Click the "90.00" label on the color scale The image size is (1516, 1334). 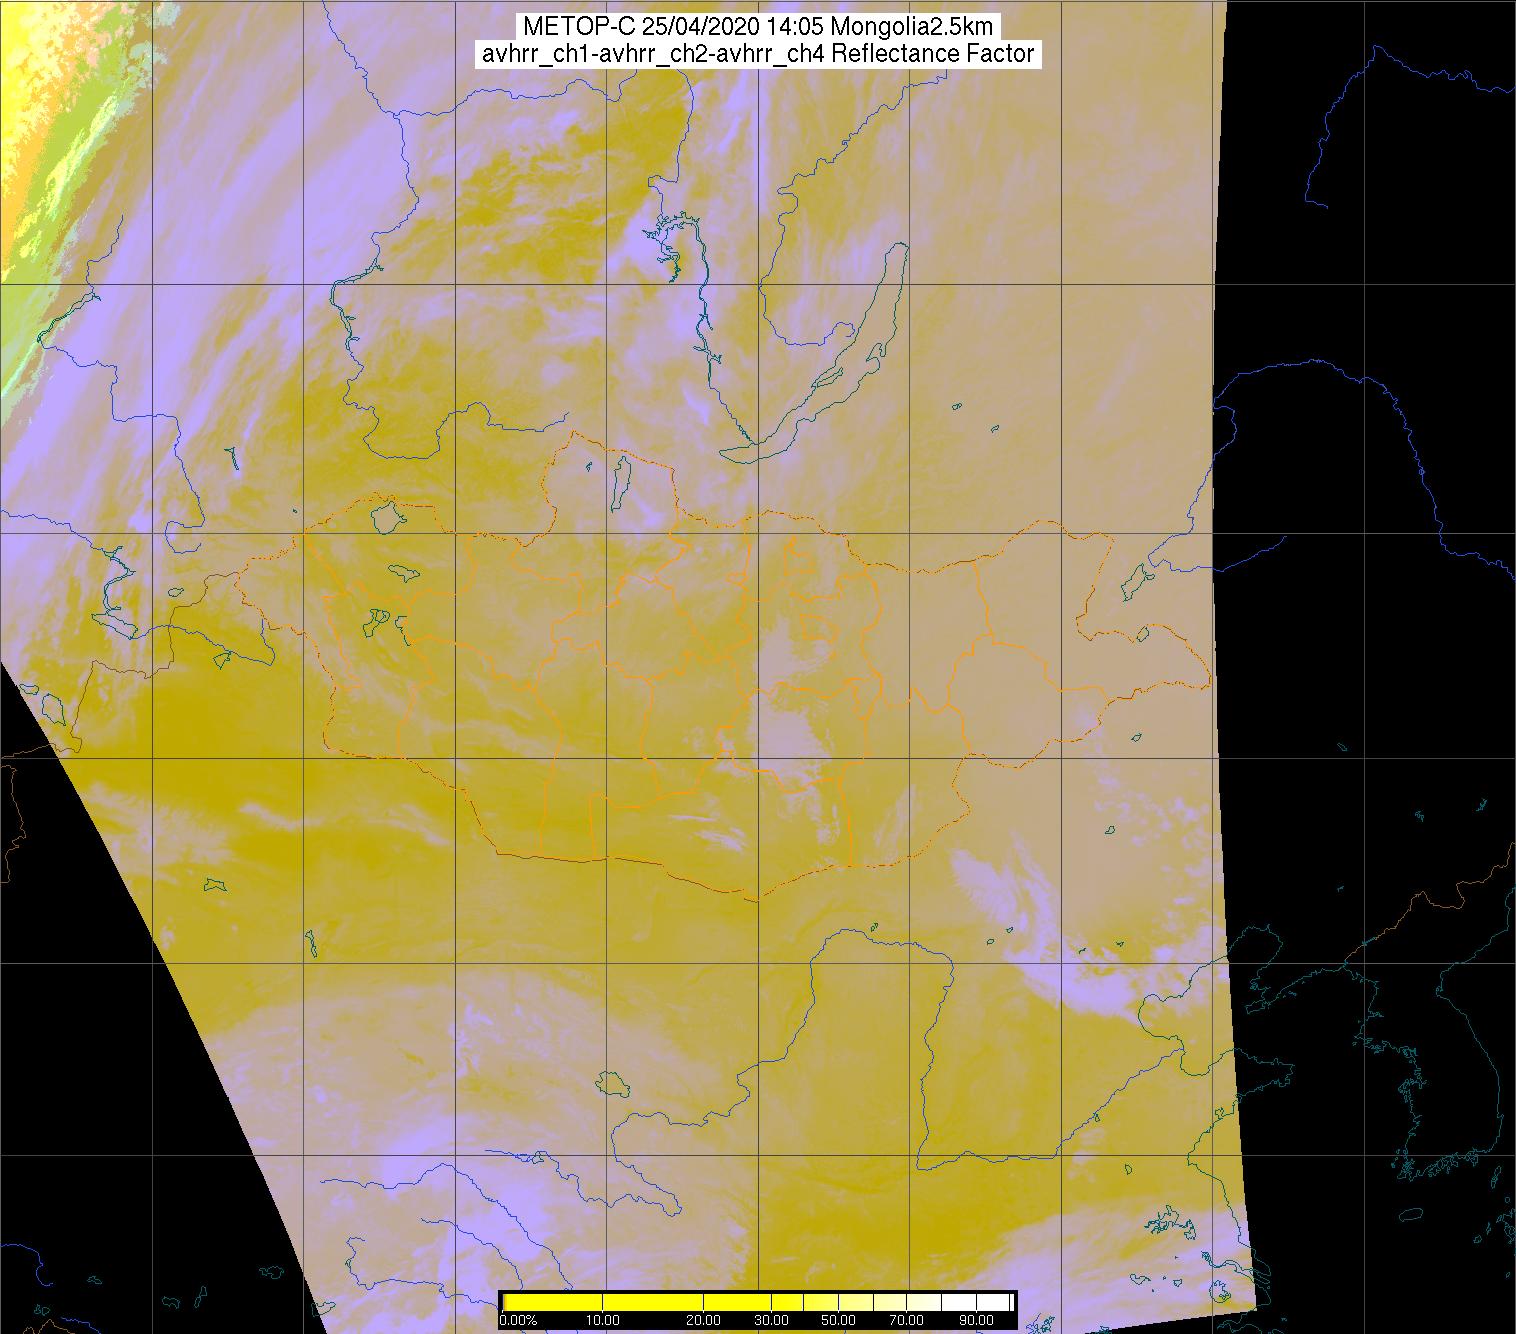click(978, 1321)
